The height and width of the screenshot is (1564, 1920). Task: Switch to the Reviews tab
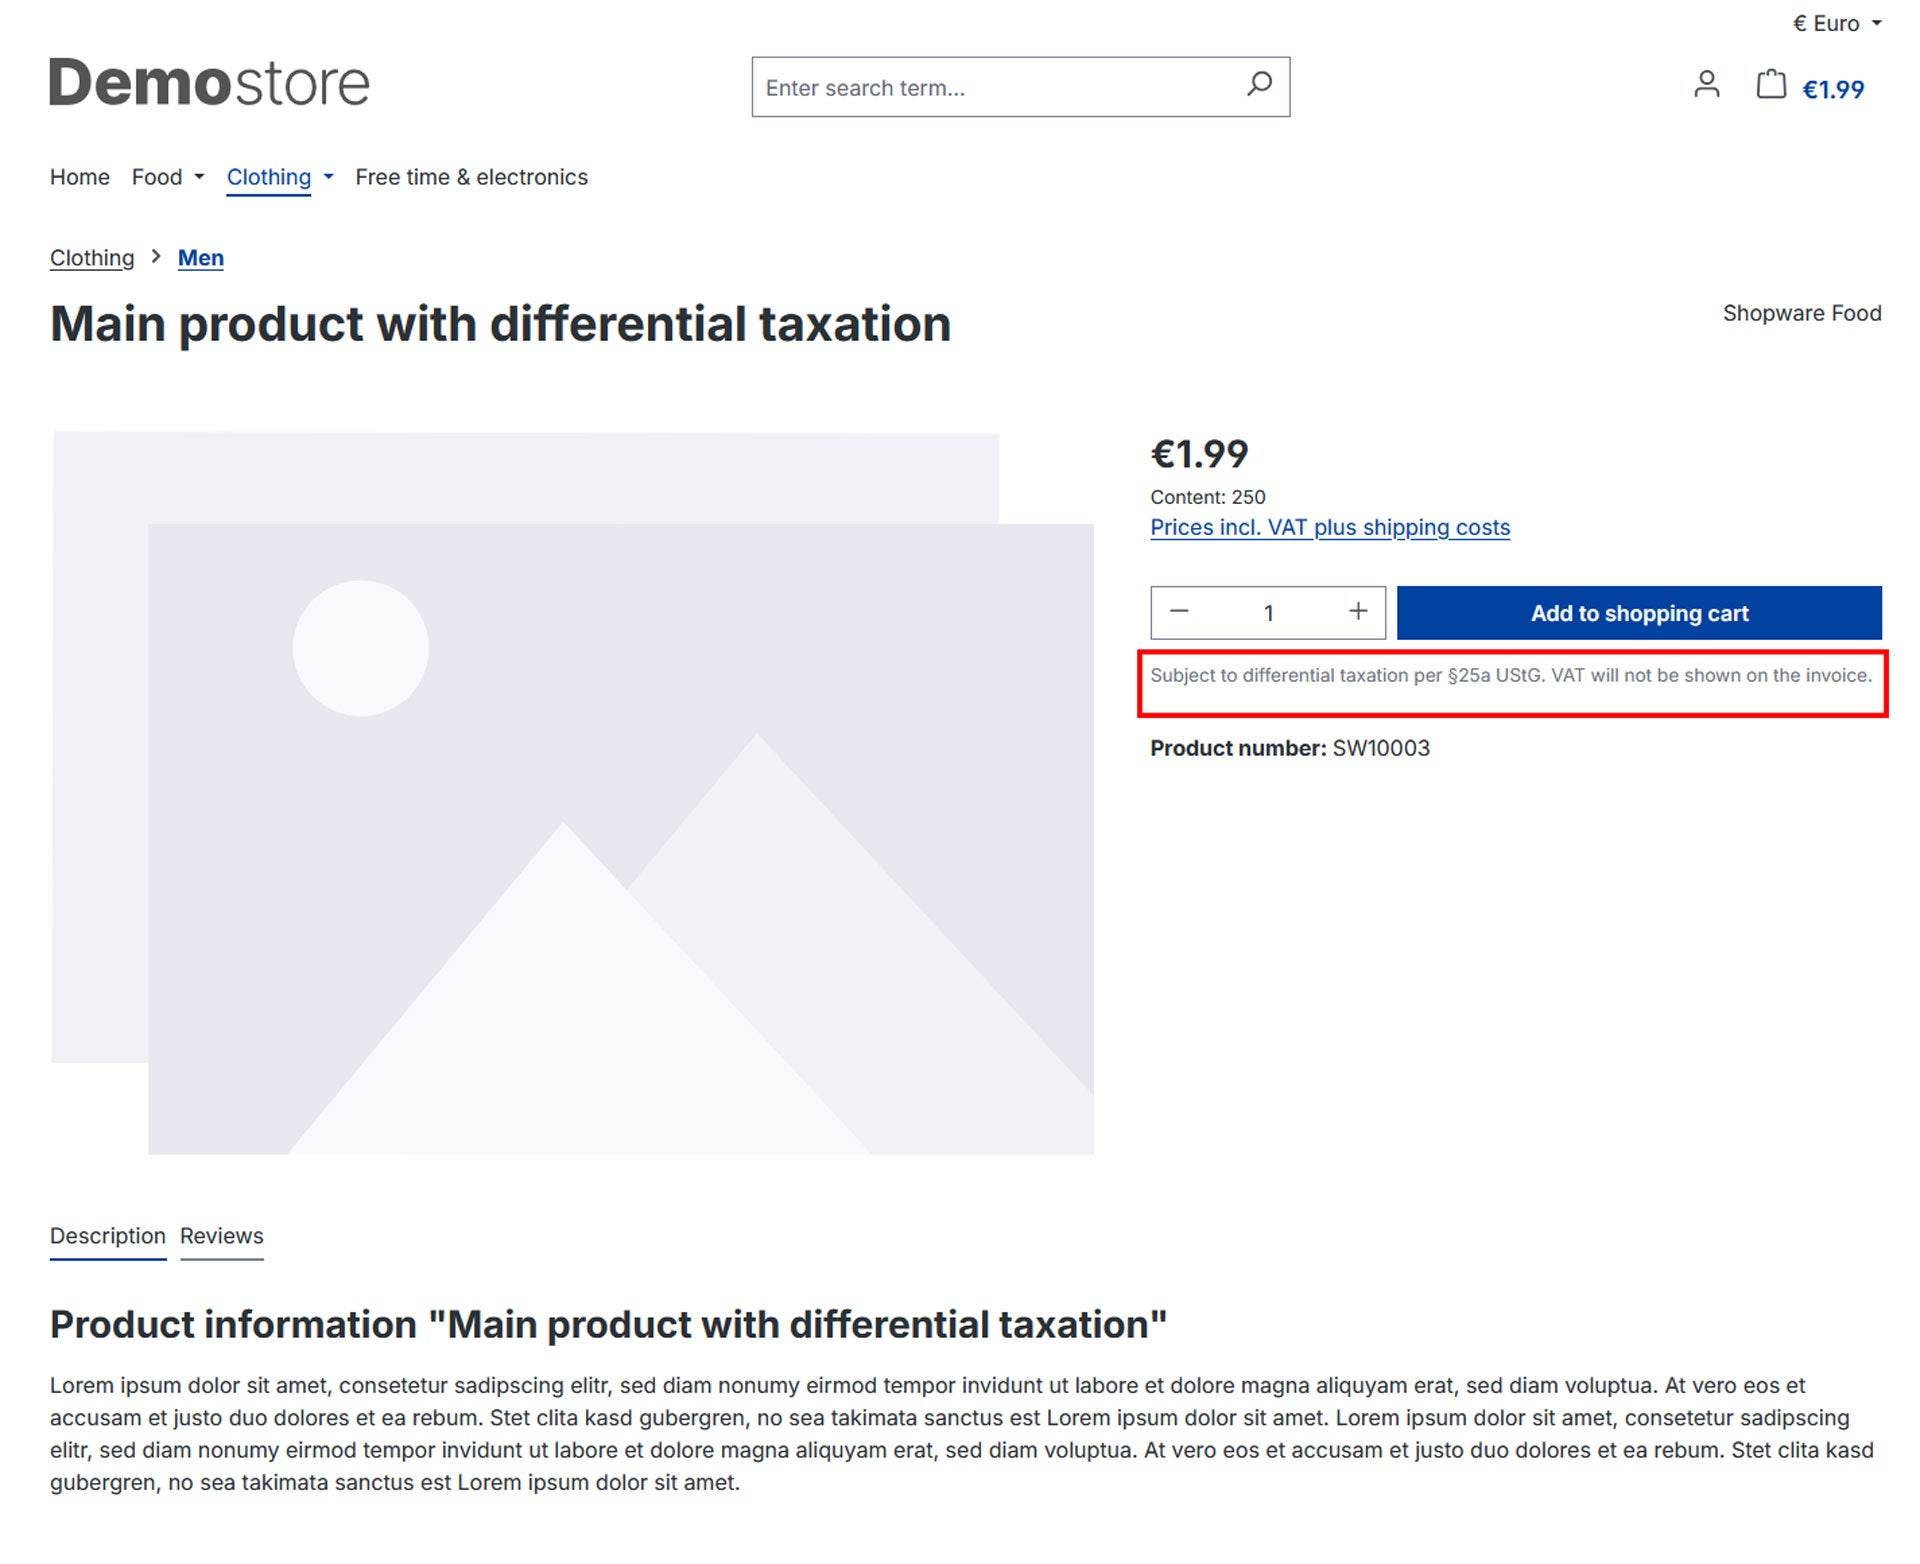pos(221,1236)
